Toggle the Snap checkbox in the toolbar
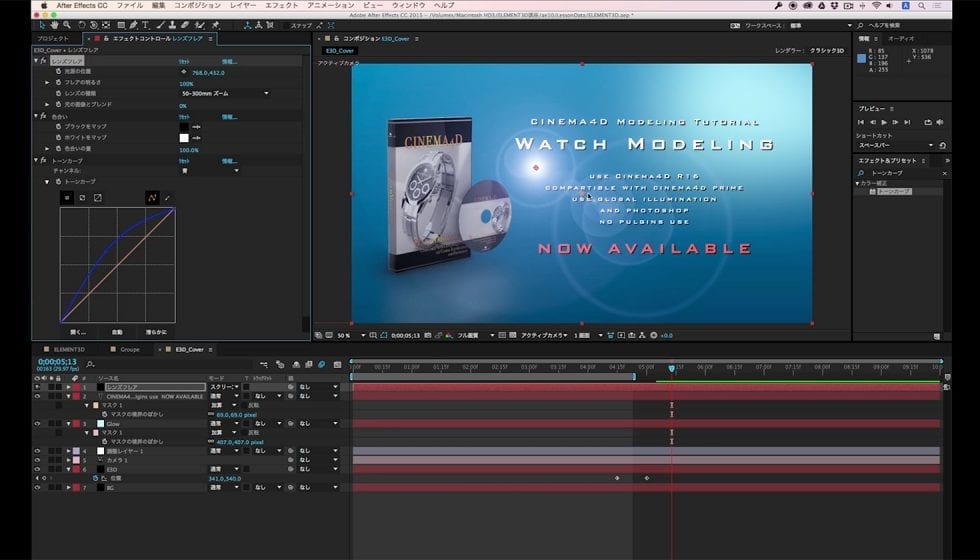 tap(286, 26)
